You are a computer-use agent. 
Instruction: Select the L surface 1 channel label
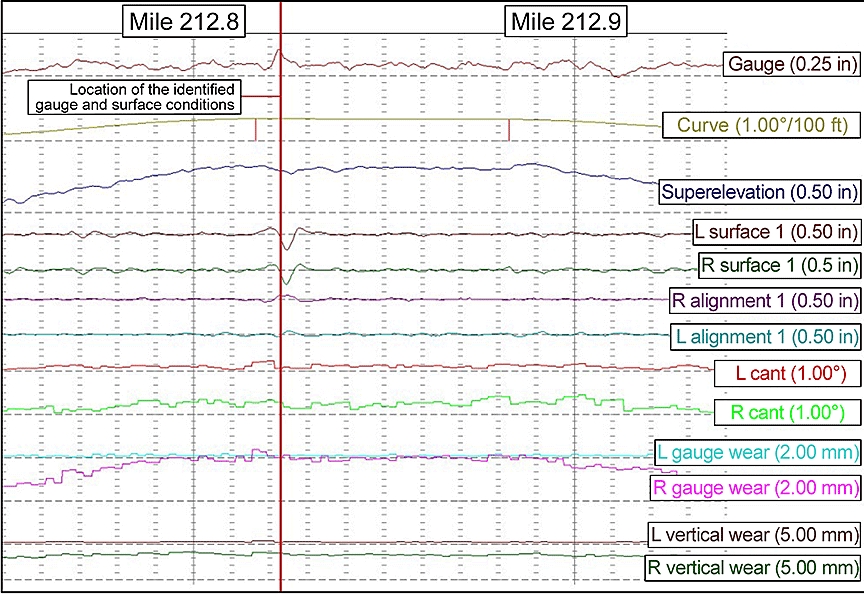point(776,232)
